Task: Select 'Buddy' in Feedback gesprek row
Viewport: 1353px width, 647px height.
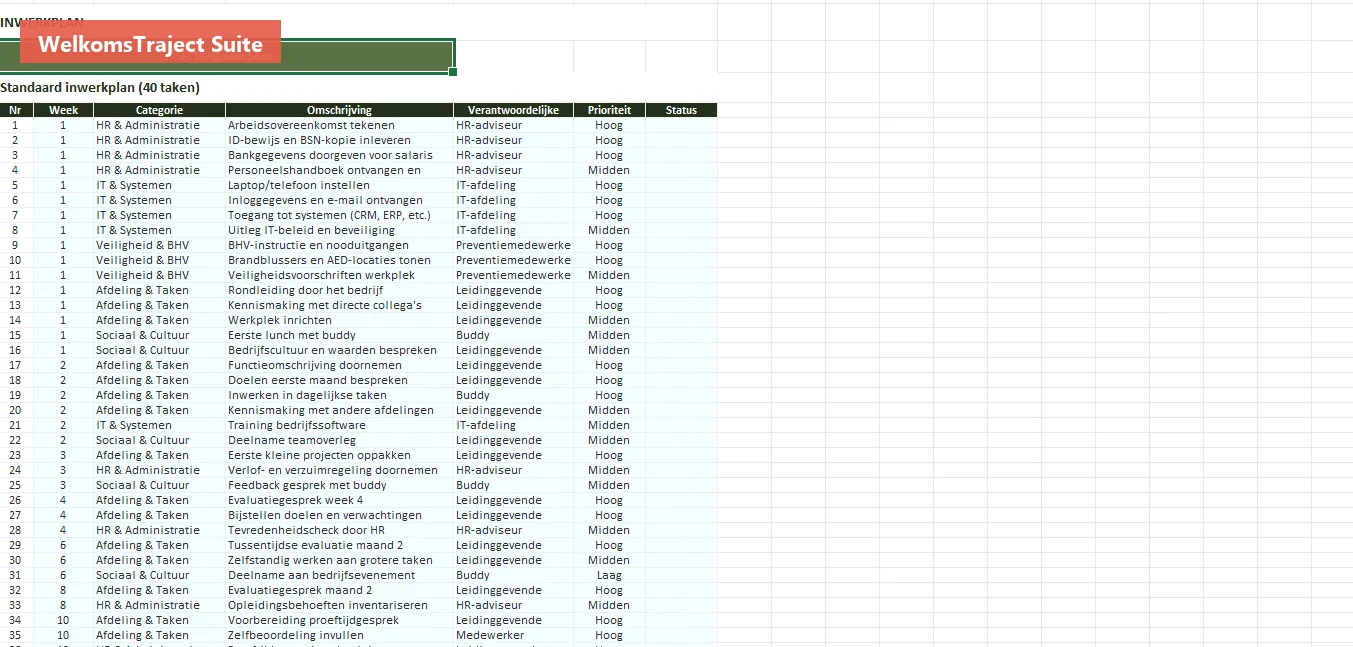Action: point(514,485)
